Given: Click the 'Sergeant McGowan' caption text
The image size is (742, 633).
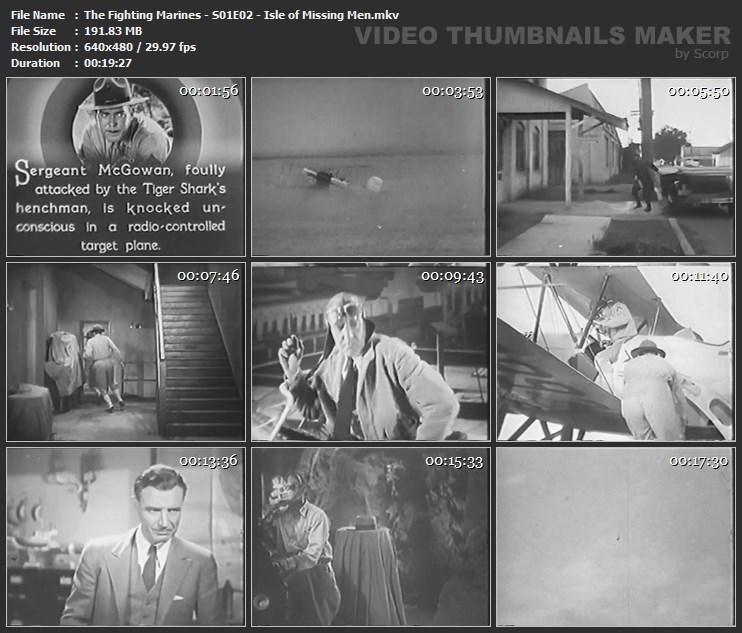Looking at the screenshot, I should (x=94, y=171).
